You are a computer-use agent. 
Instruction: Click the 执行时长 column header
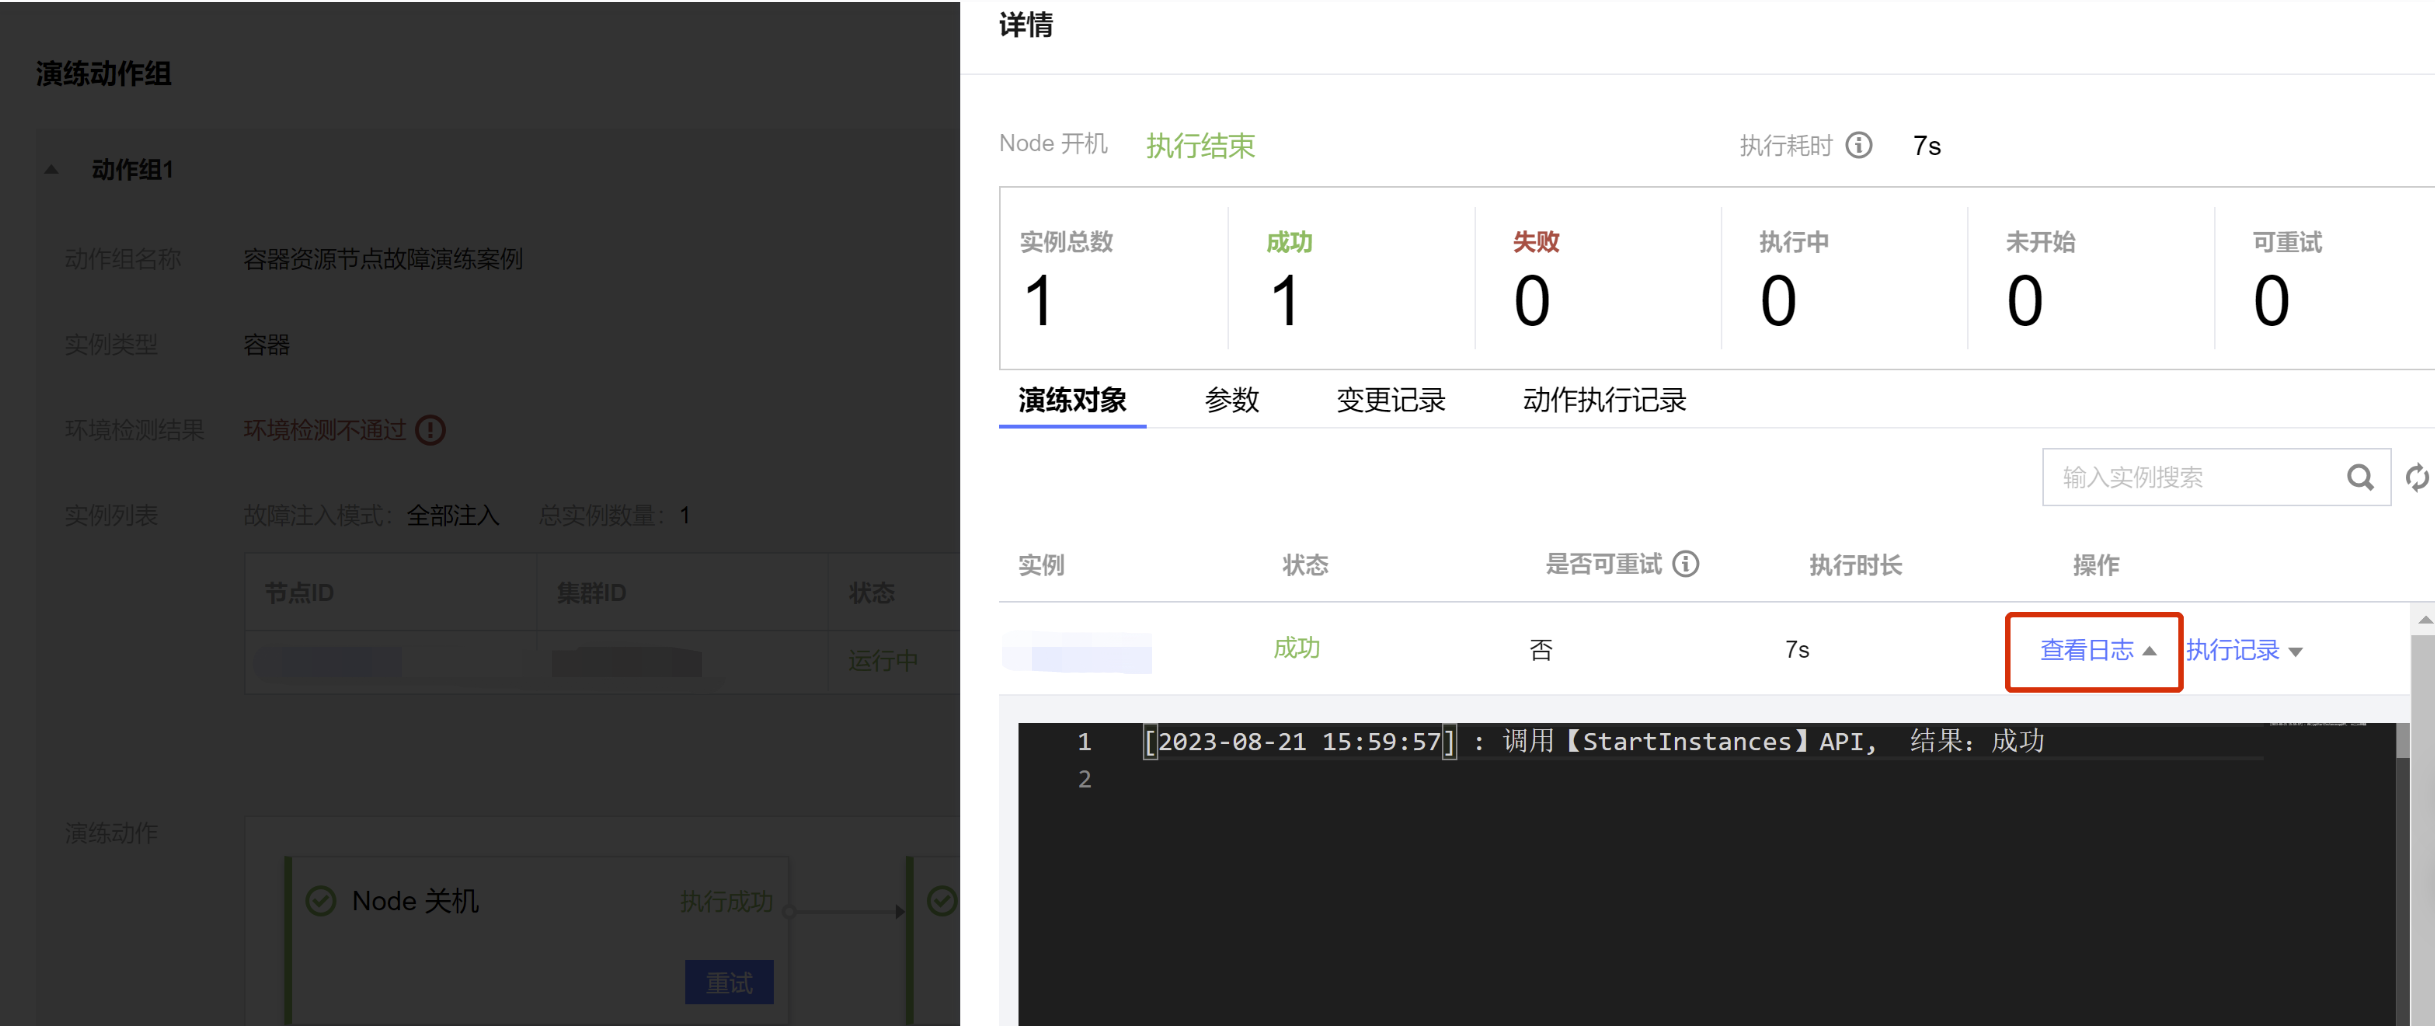1855,565
